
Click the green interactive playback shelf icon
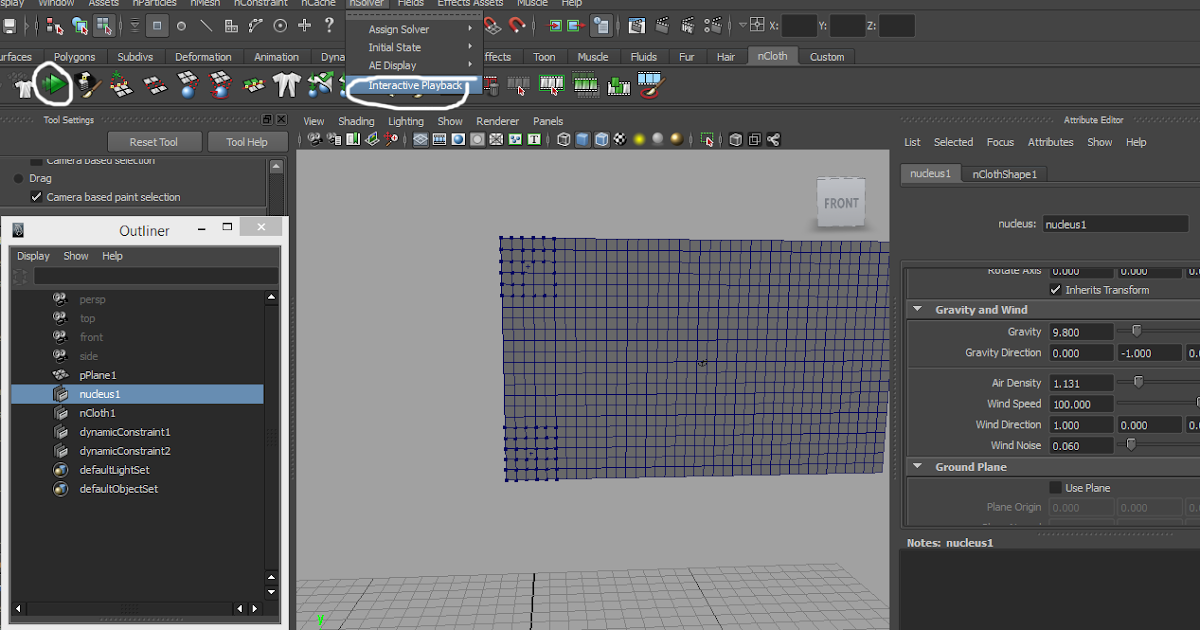(54, 85)
